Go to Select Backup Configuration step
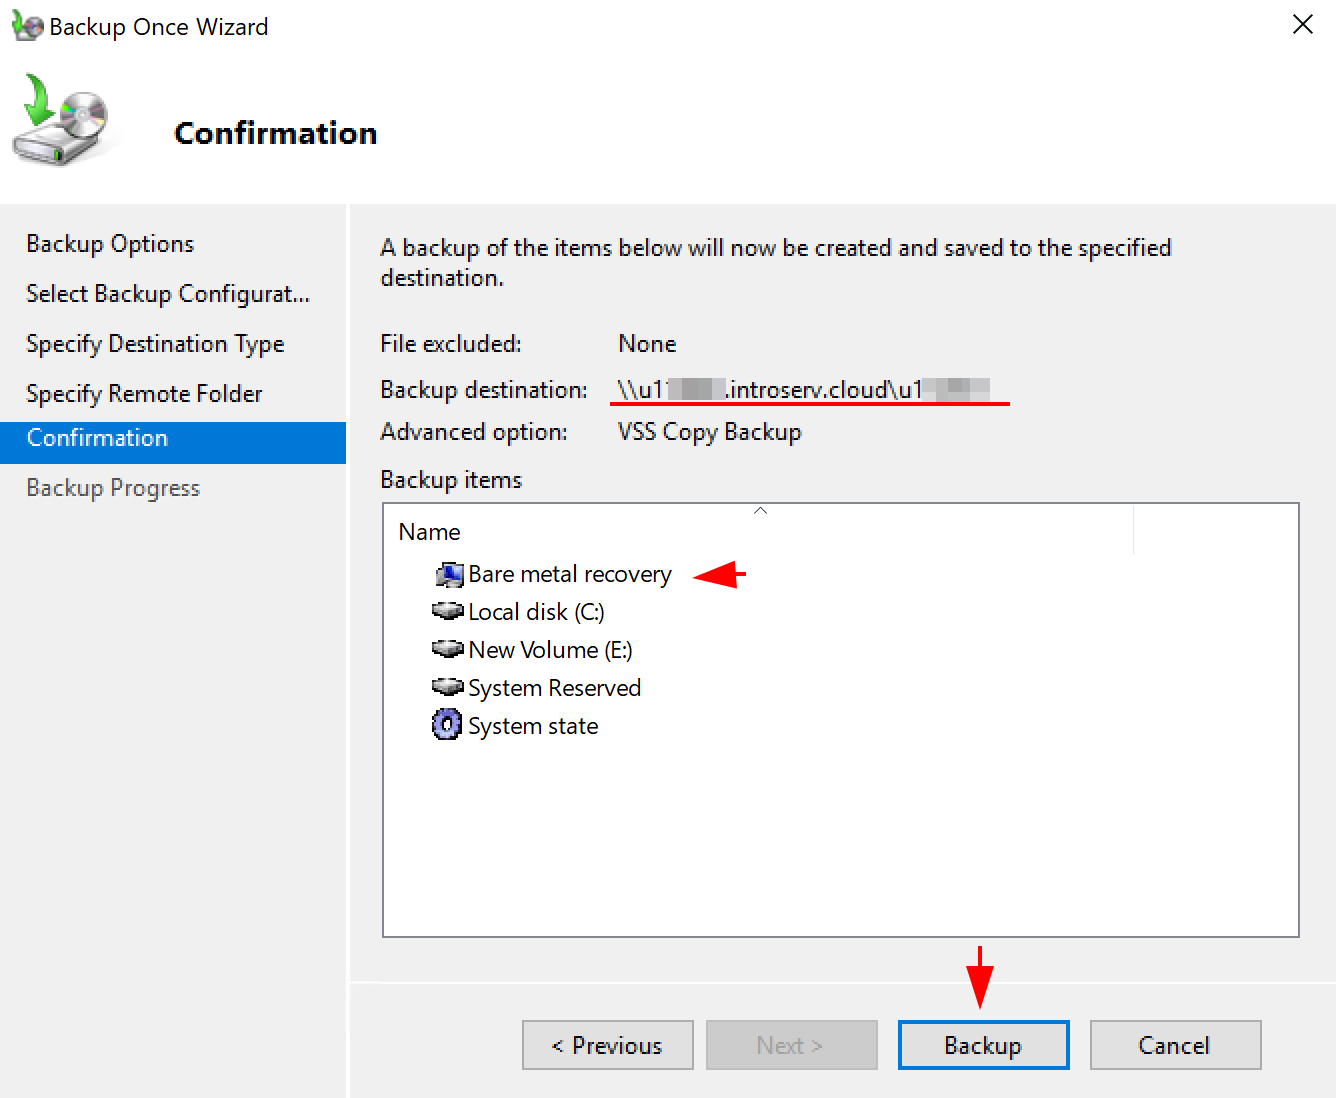Viewport: 1336px width, 1098px height. tap(167, 293)
